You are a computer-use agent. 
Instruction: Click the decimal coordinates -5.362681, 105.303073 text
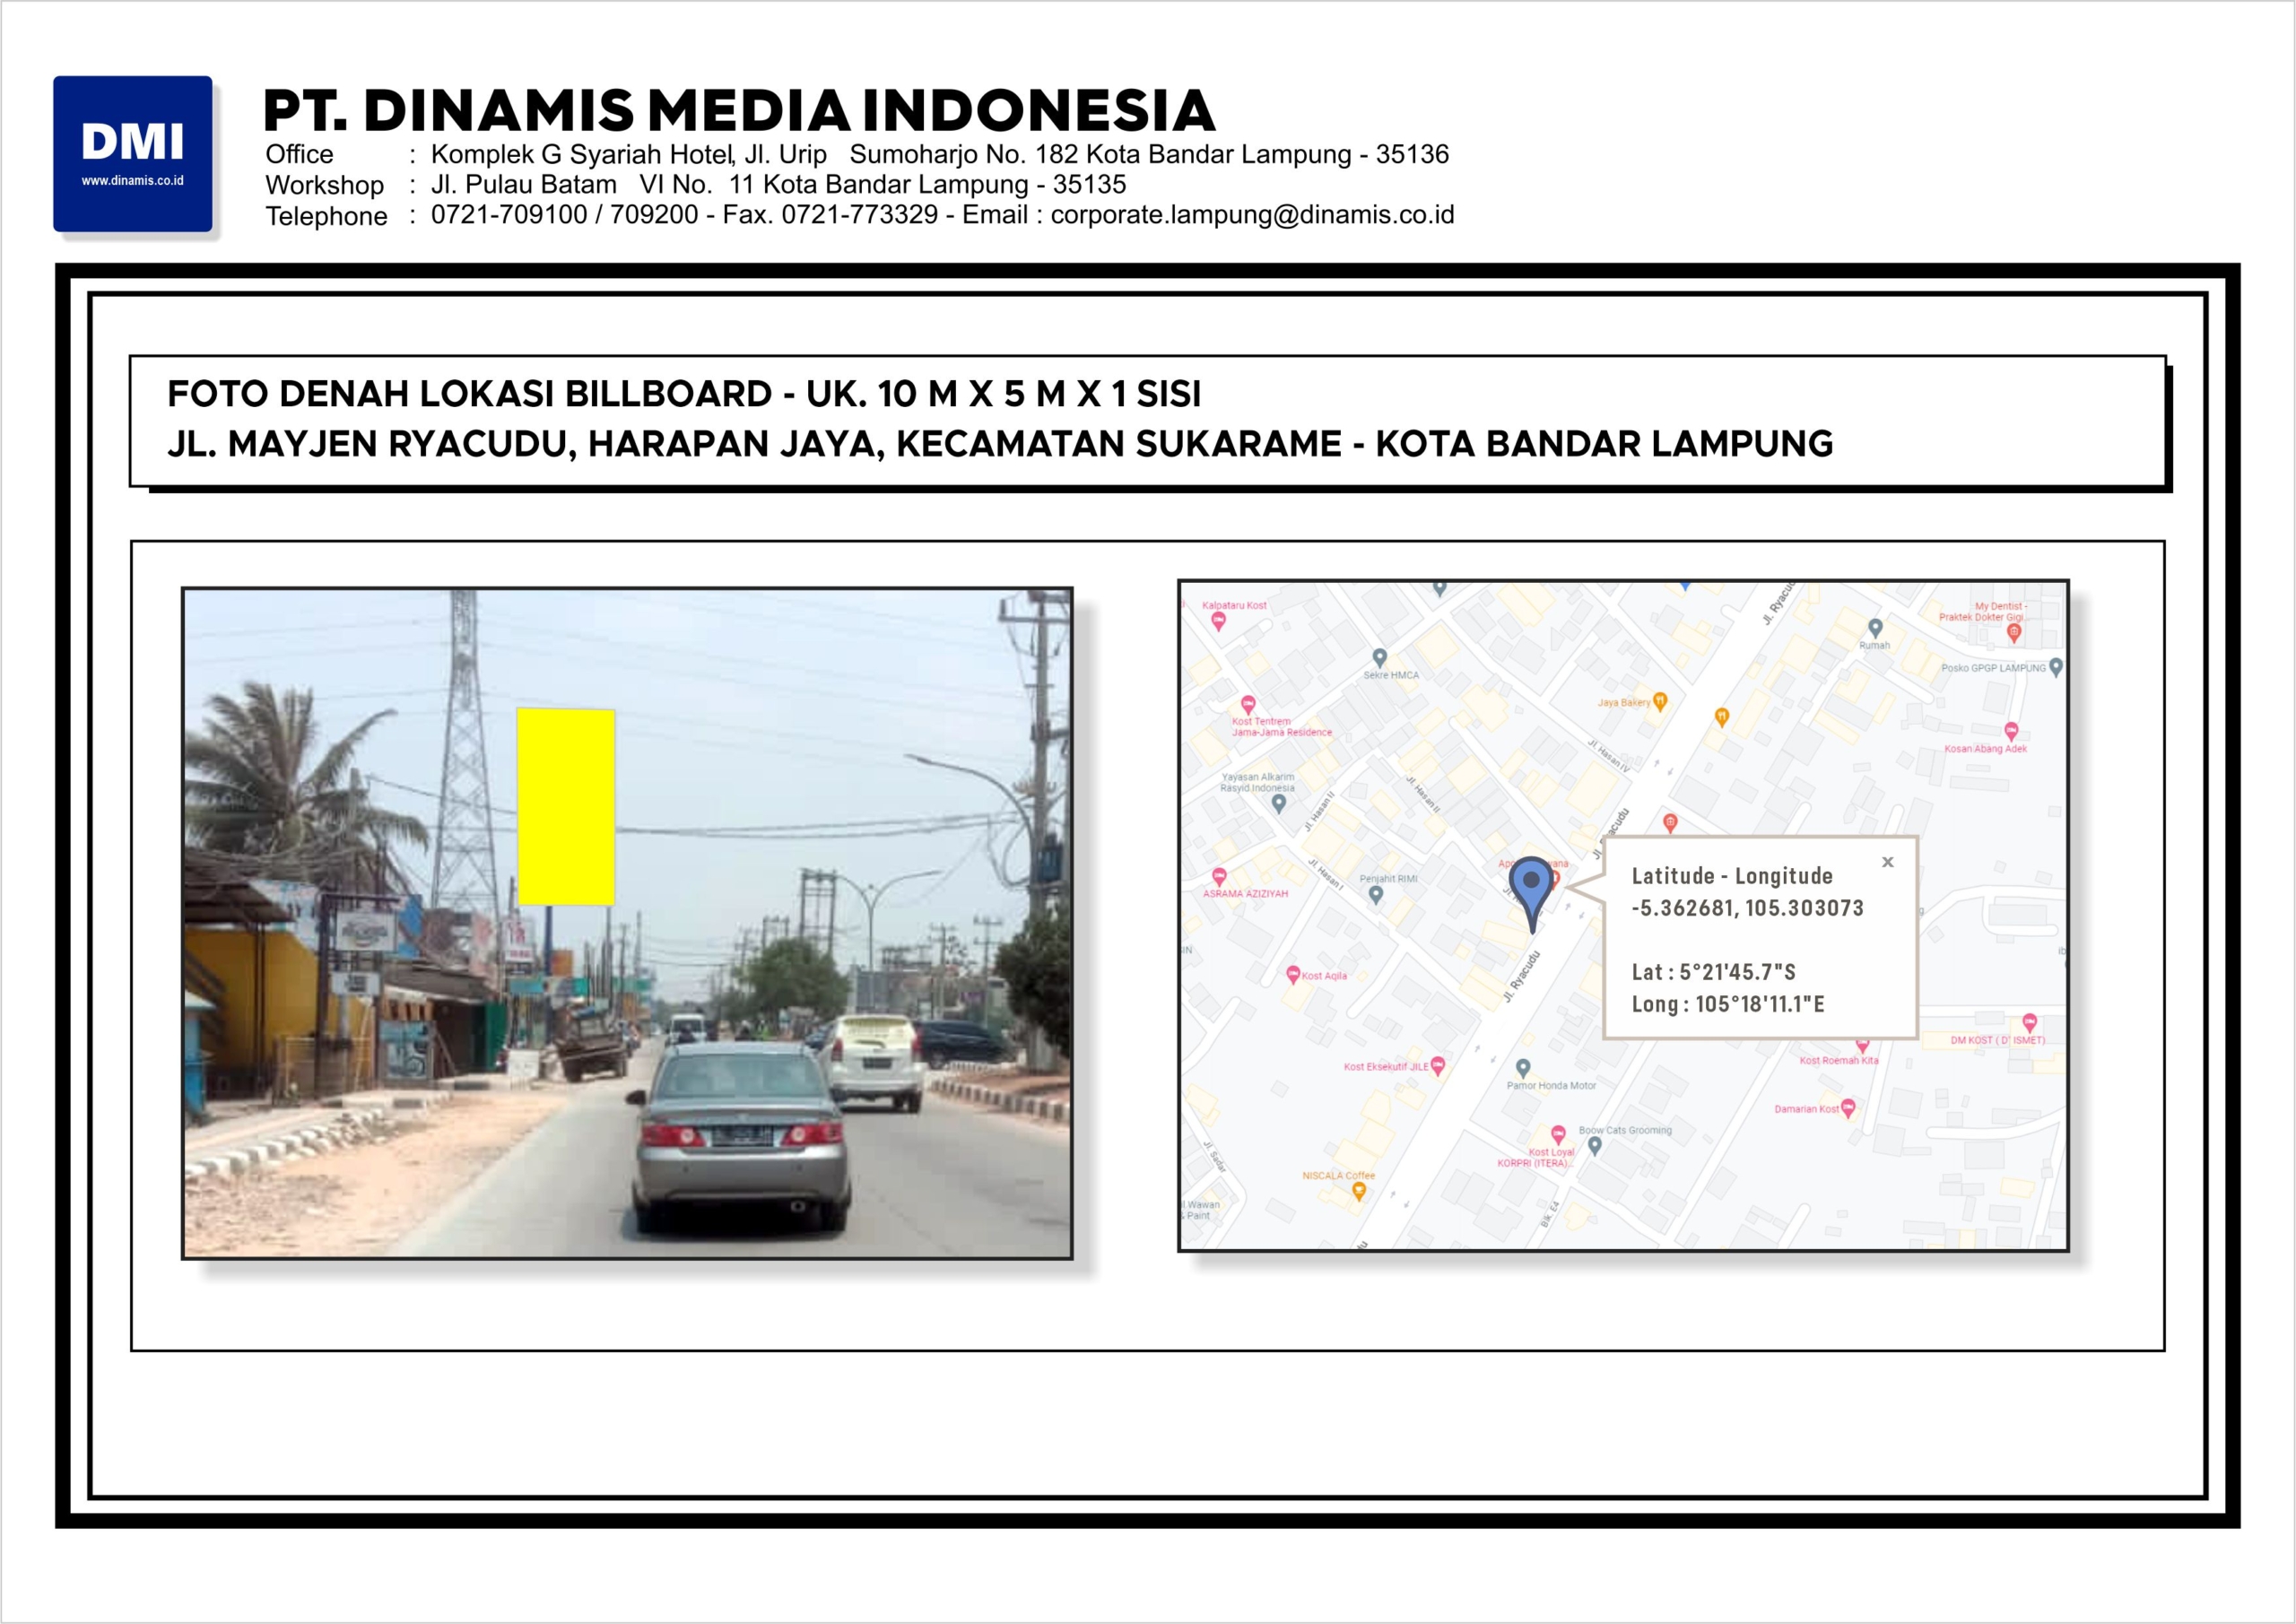[x=1747, y=908]
